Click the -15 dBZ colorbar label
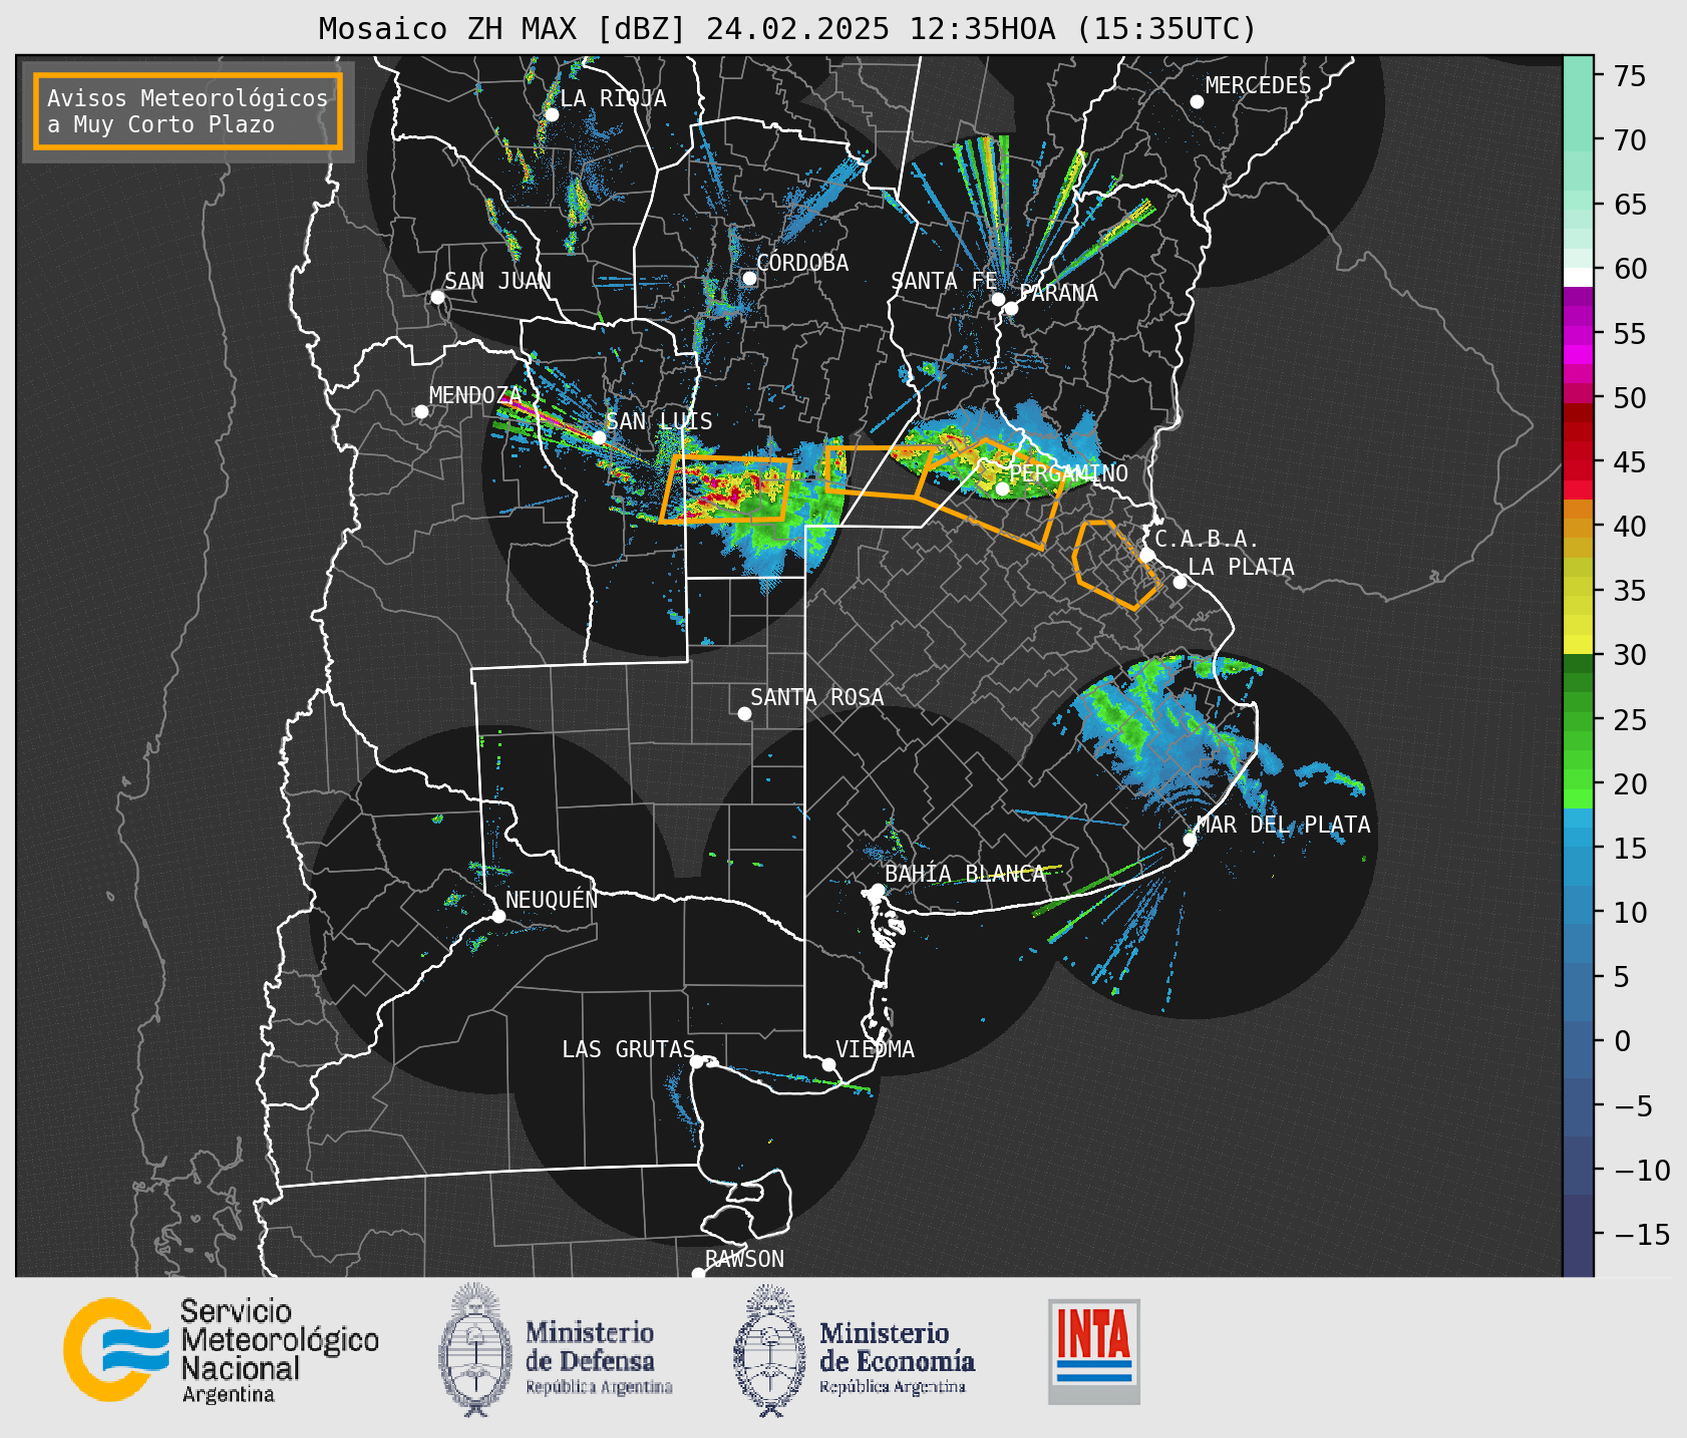The image size is (1687, 1438). pos(1642,1234)
